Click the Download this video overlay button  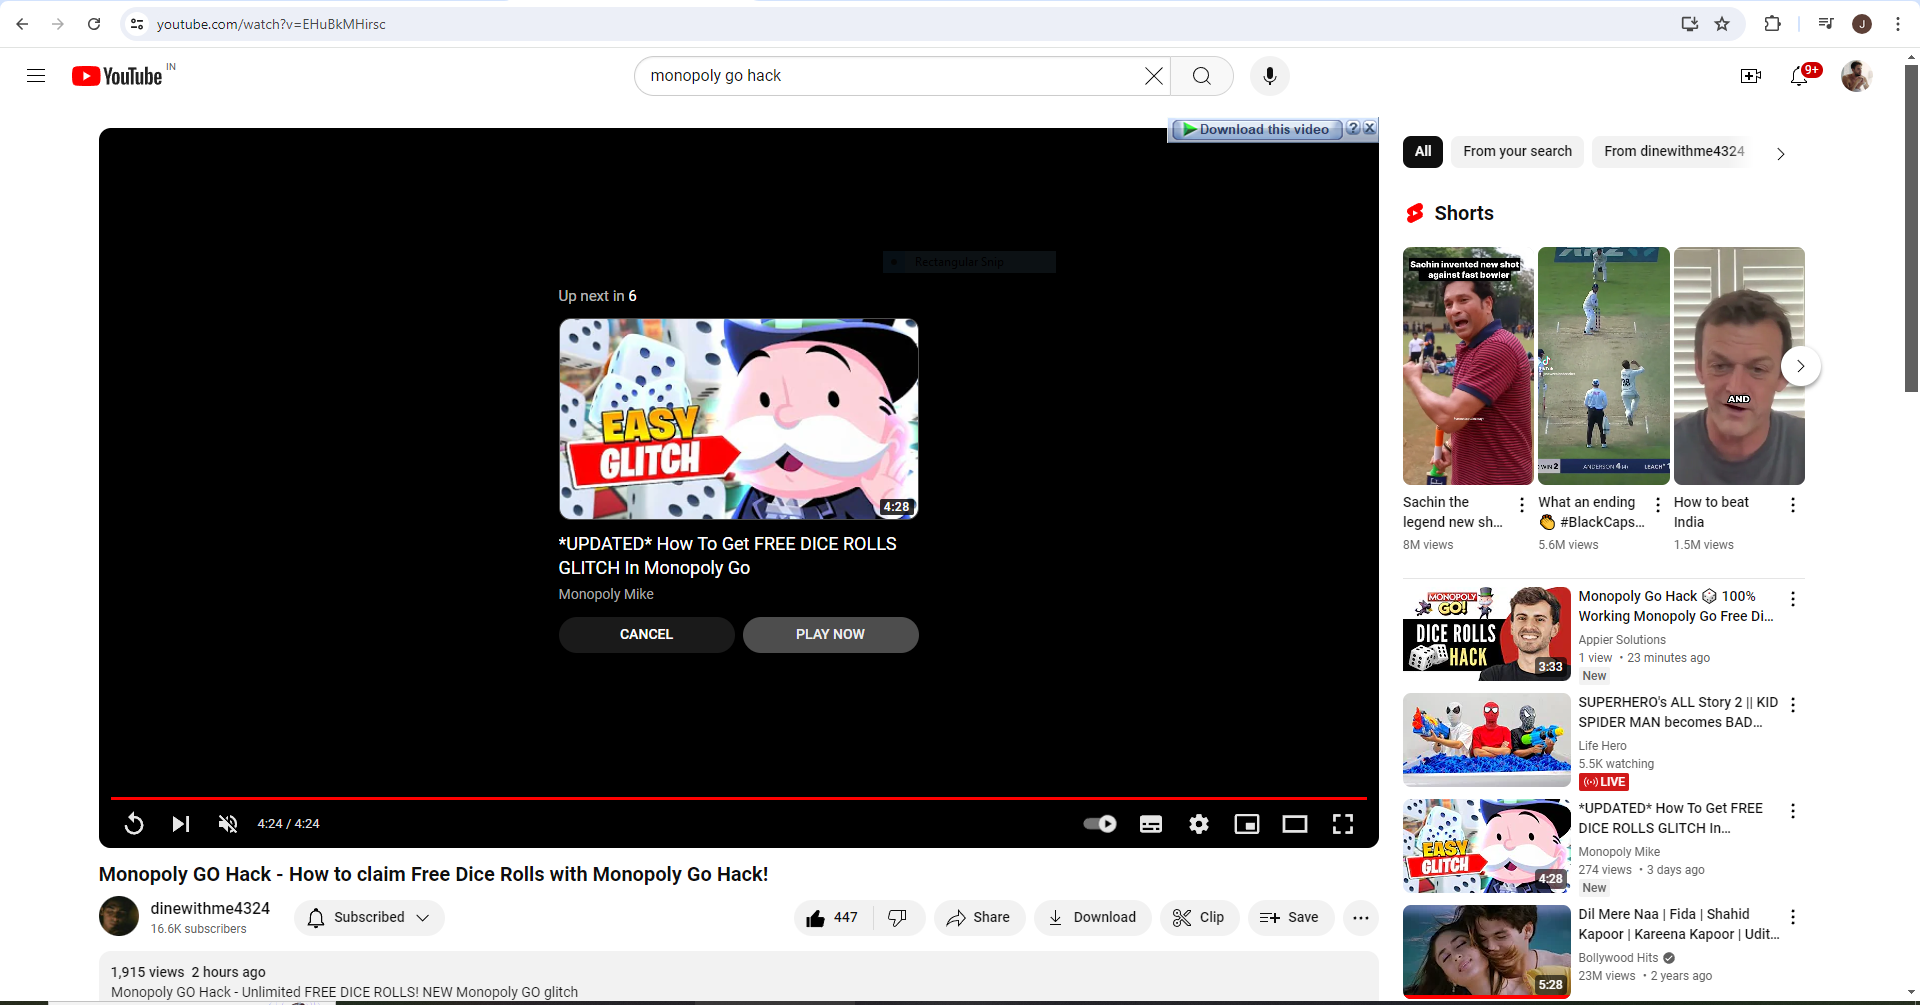point(1256,129)
